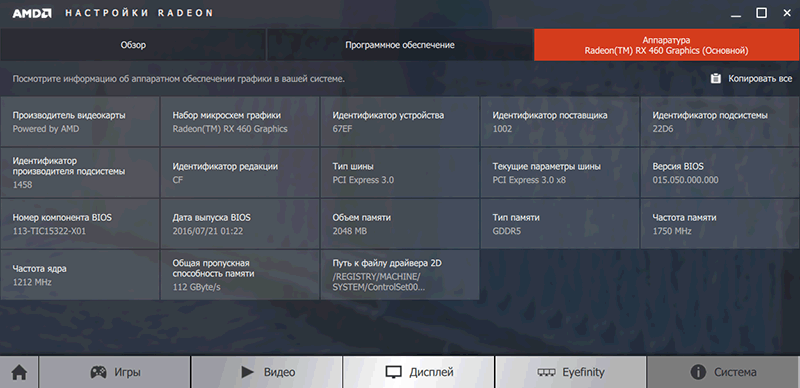800x388 pixels.
Task: Click the multi-display icon on Eyefinity tab
Action: pos(546,372)
